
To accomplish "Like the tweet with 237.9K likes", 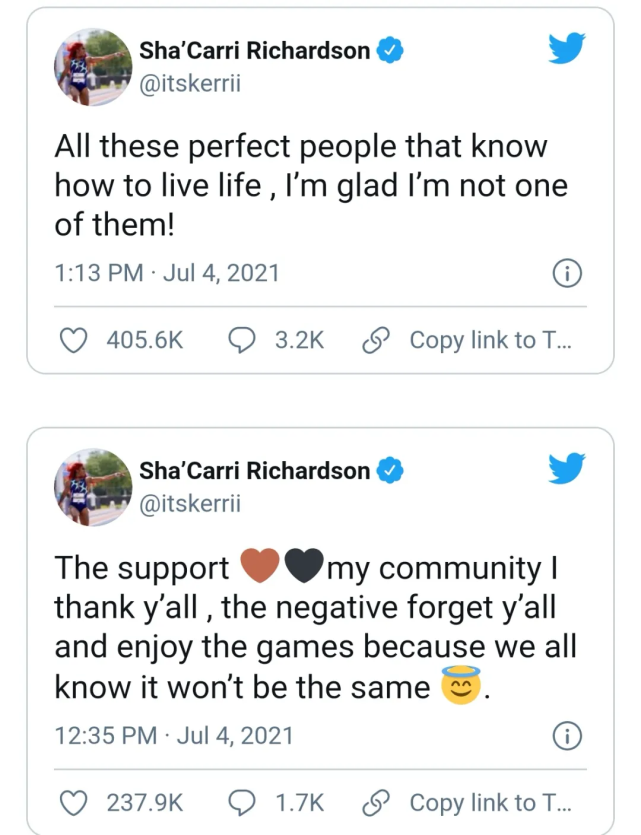I will point(73,802).
